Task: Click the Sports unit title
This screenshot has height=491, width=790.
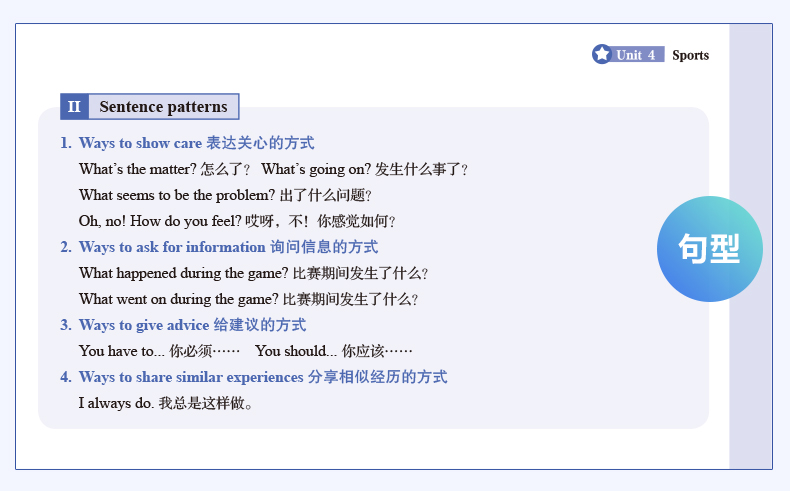Action: [690, 55]
